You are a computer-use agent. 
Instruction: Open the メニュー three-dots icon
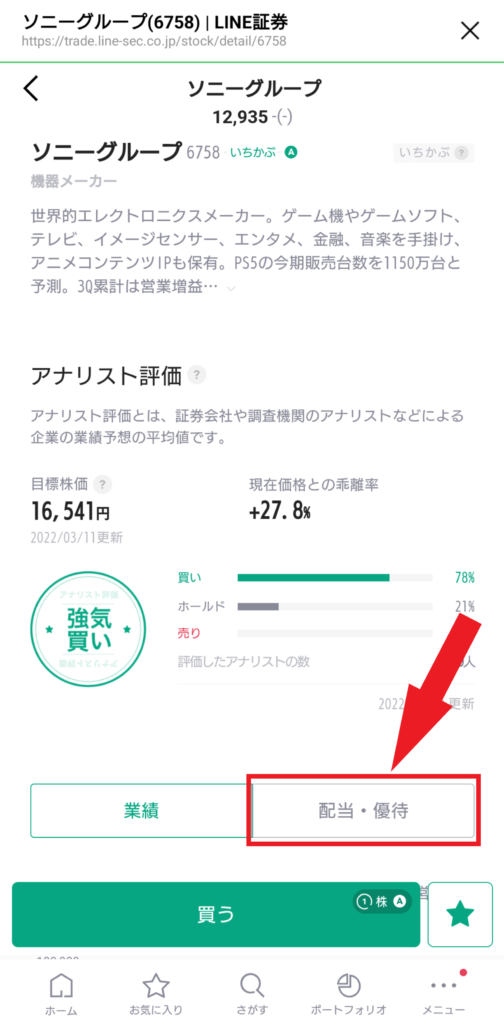tap(445, 985)
